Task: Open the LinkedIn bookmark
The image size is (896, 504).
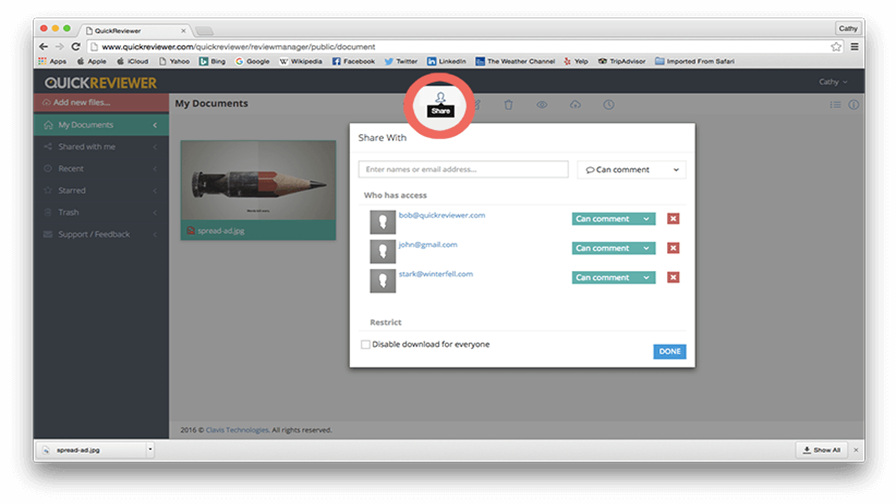Action: tap(446, 61)
